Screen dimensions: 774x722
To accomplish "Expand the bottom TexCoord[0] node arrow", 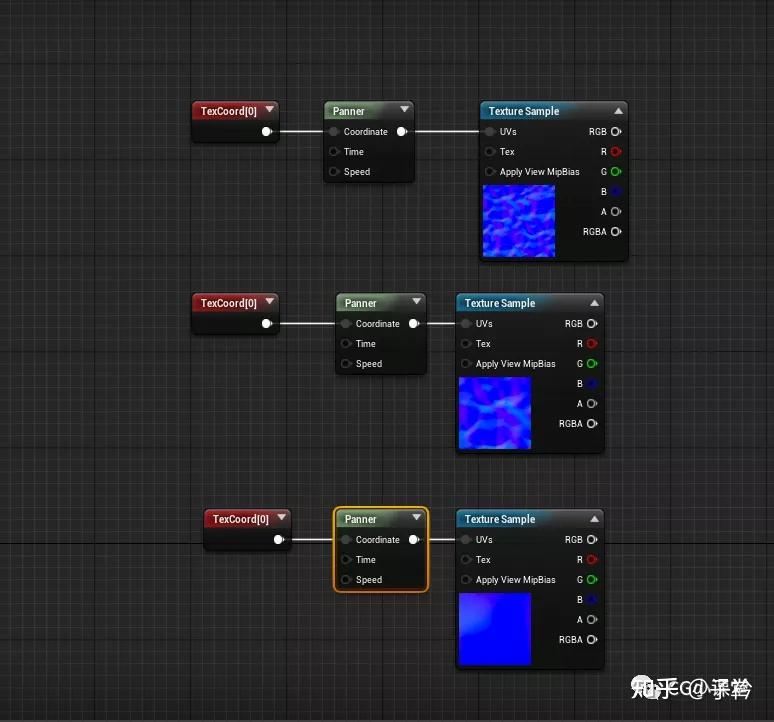I will pyautogui.click(x=281, y=517).
